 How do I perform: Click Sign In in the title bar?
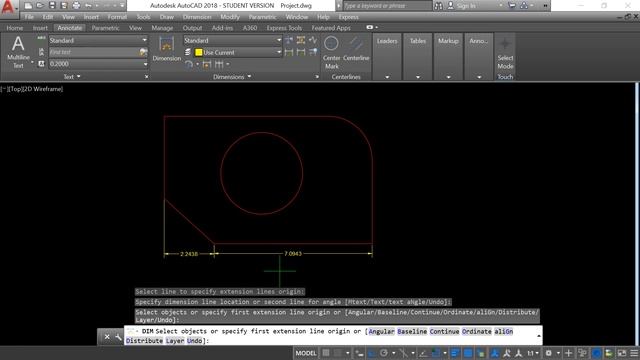click(x=466, y=6)
